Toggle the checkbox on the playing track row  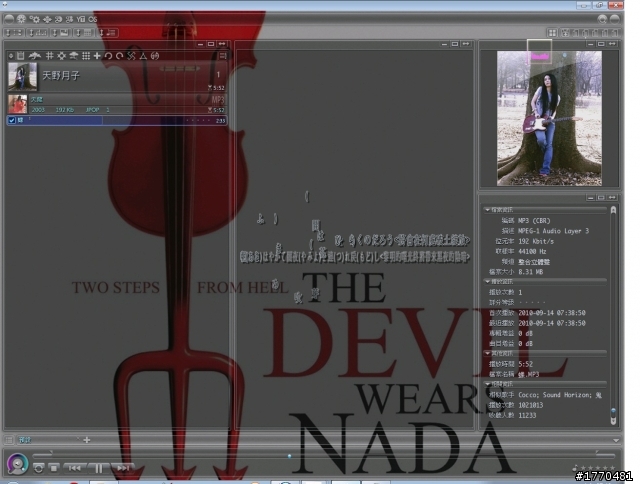pos(12,120)
